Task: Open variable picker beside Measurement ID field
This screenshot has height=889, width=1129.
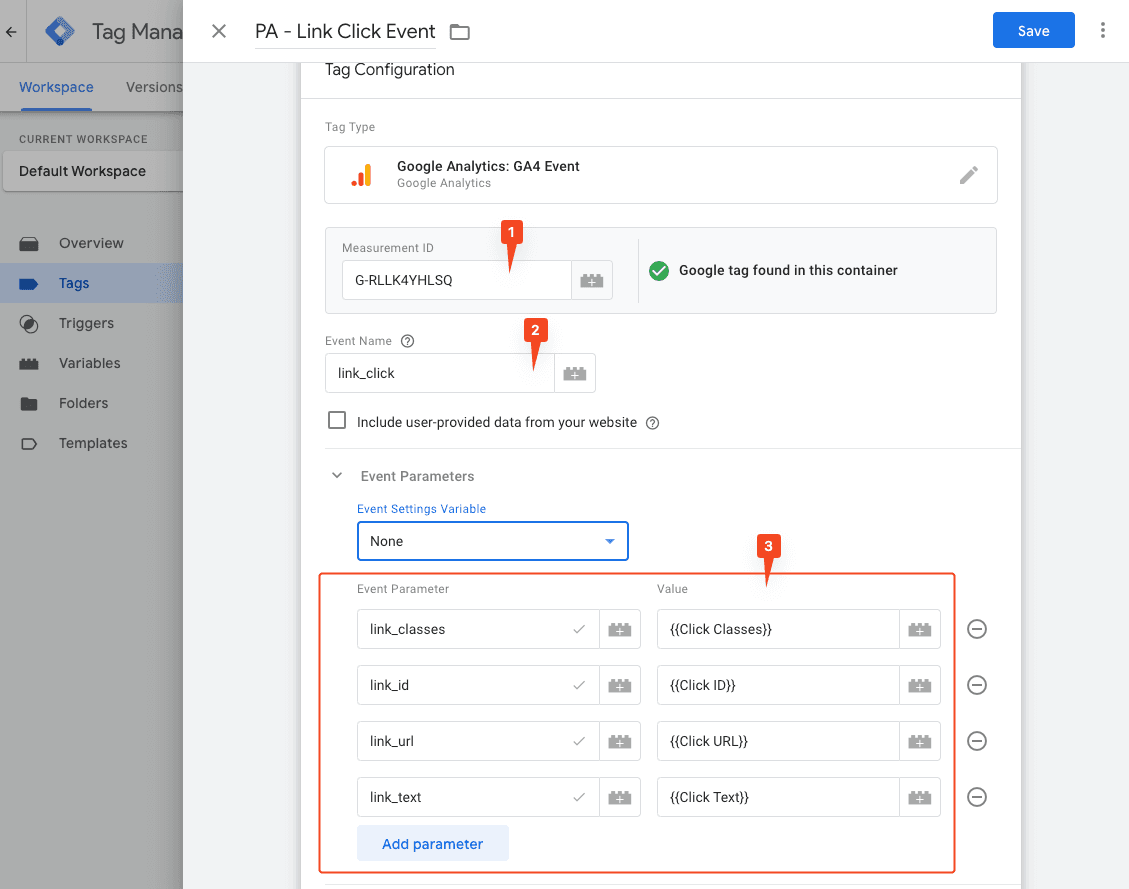Action: [x=591, y=281]
